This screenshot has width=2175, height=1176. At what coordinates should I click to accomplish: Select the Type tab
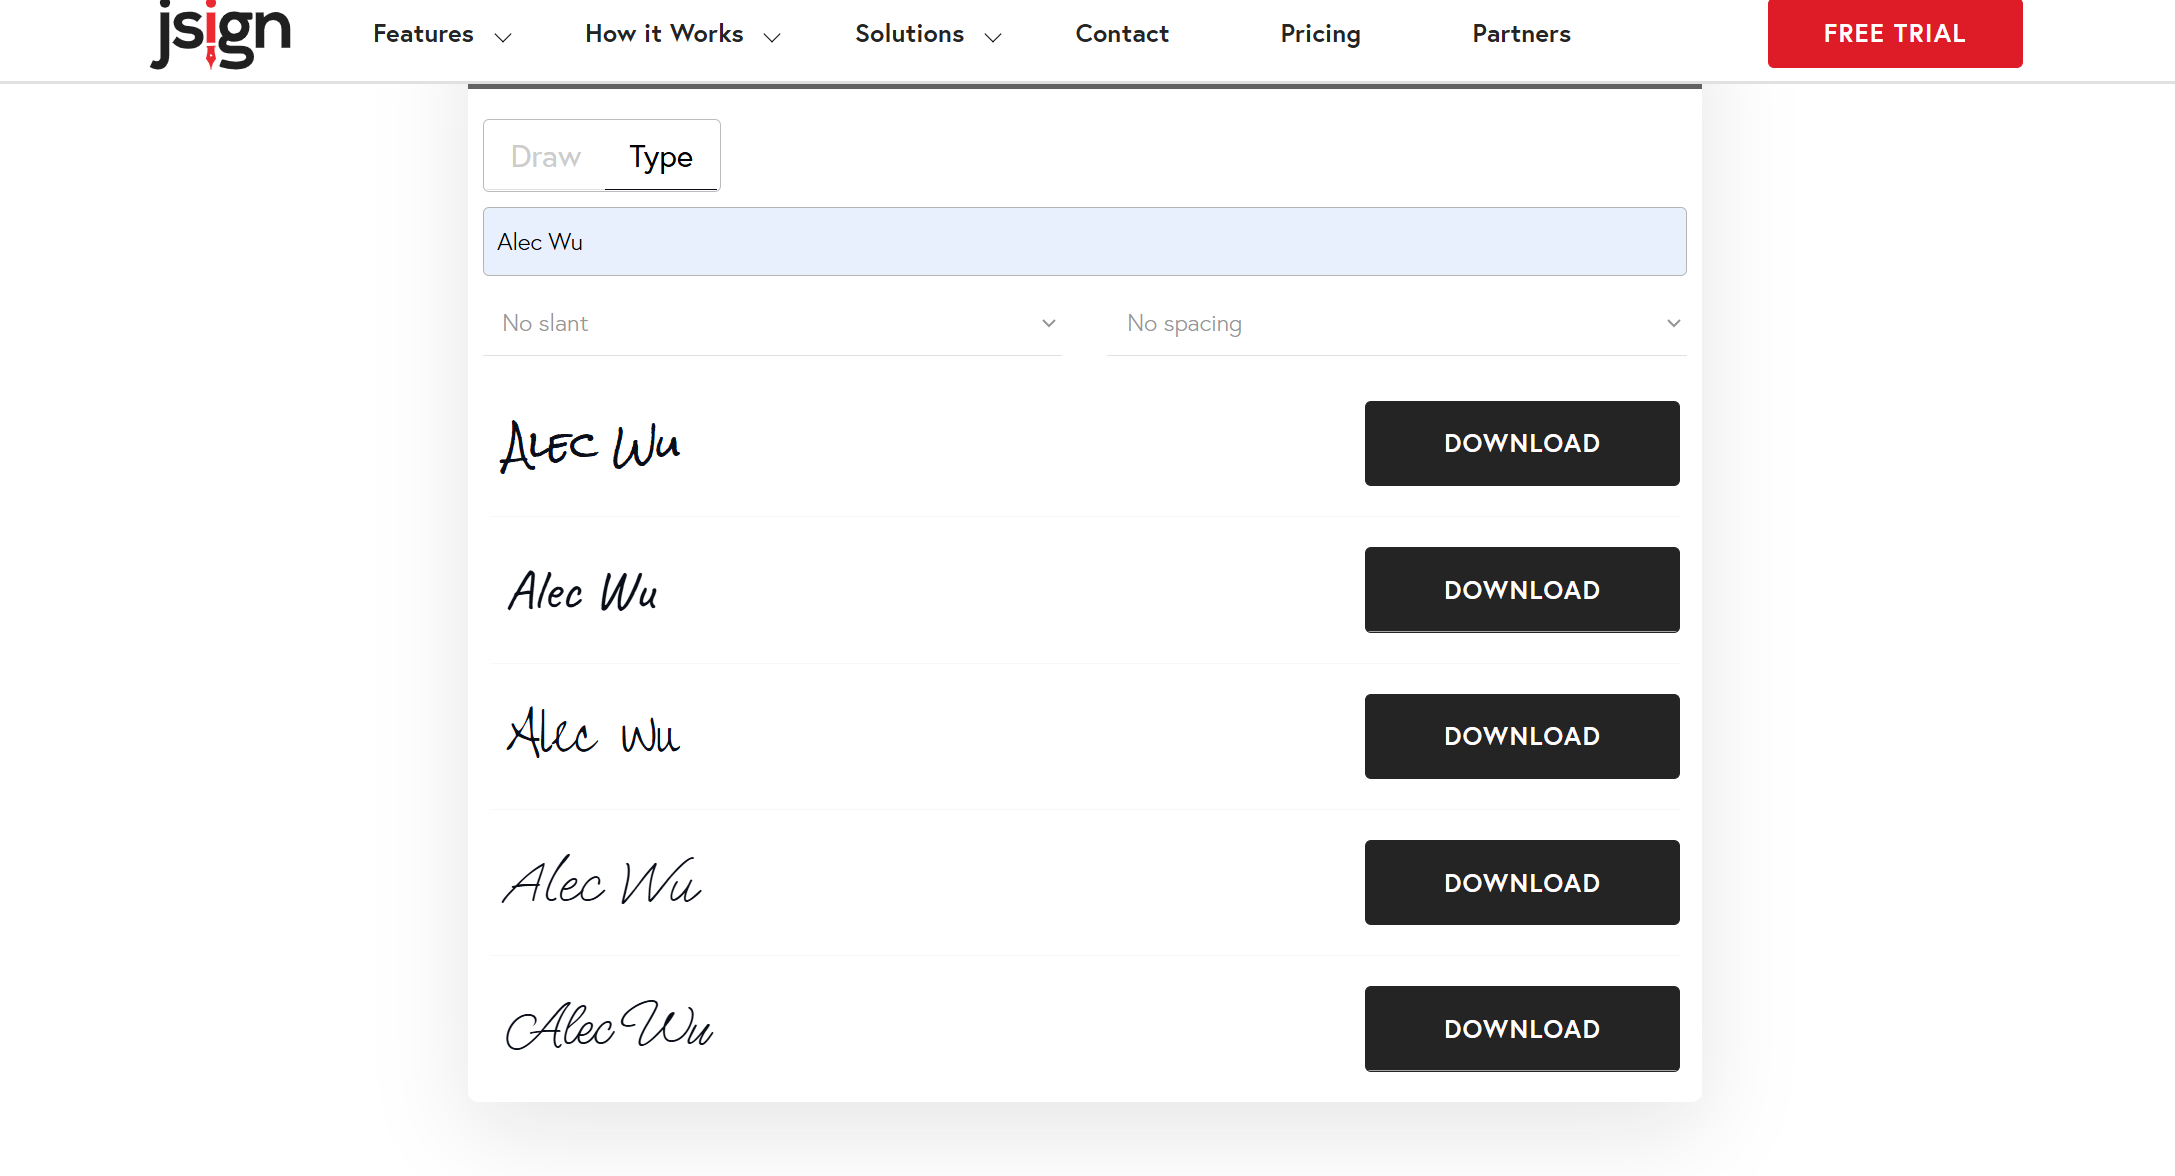661,156
